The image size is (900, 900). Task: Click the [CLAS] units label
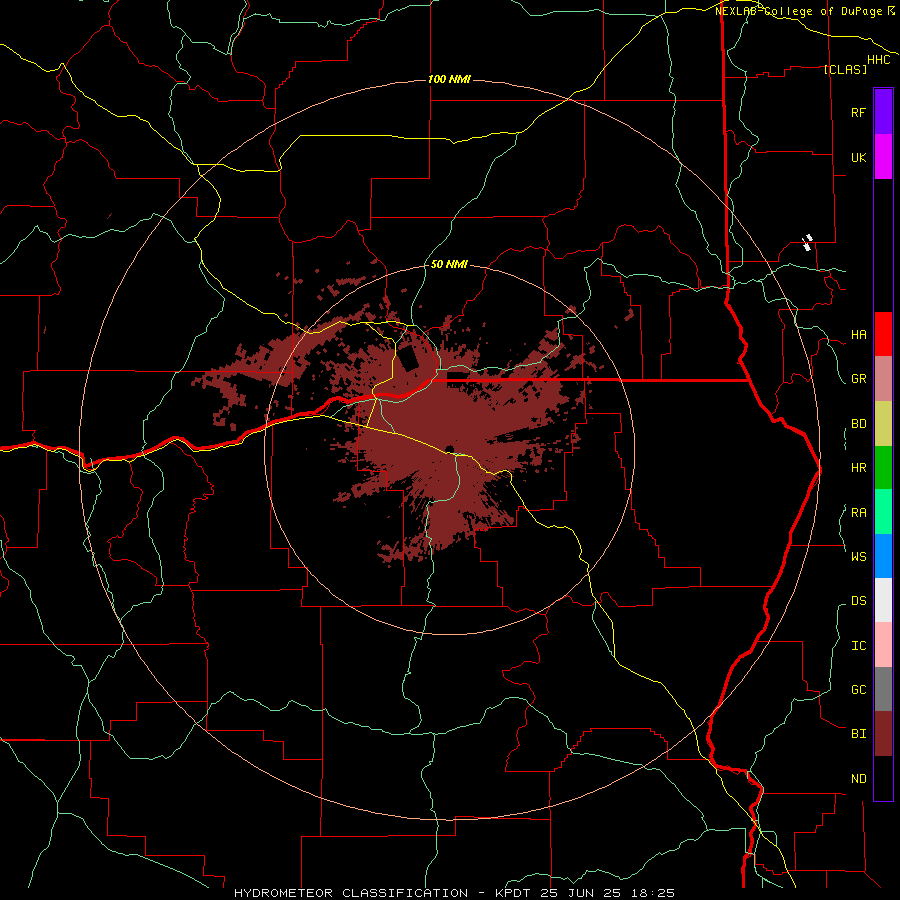tap(845, 69)
